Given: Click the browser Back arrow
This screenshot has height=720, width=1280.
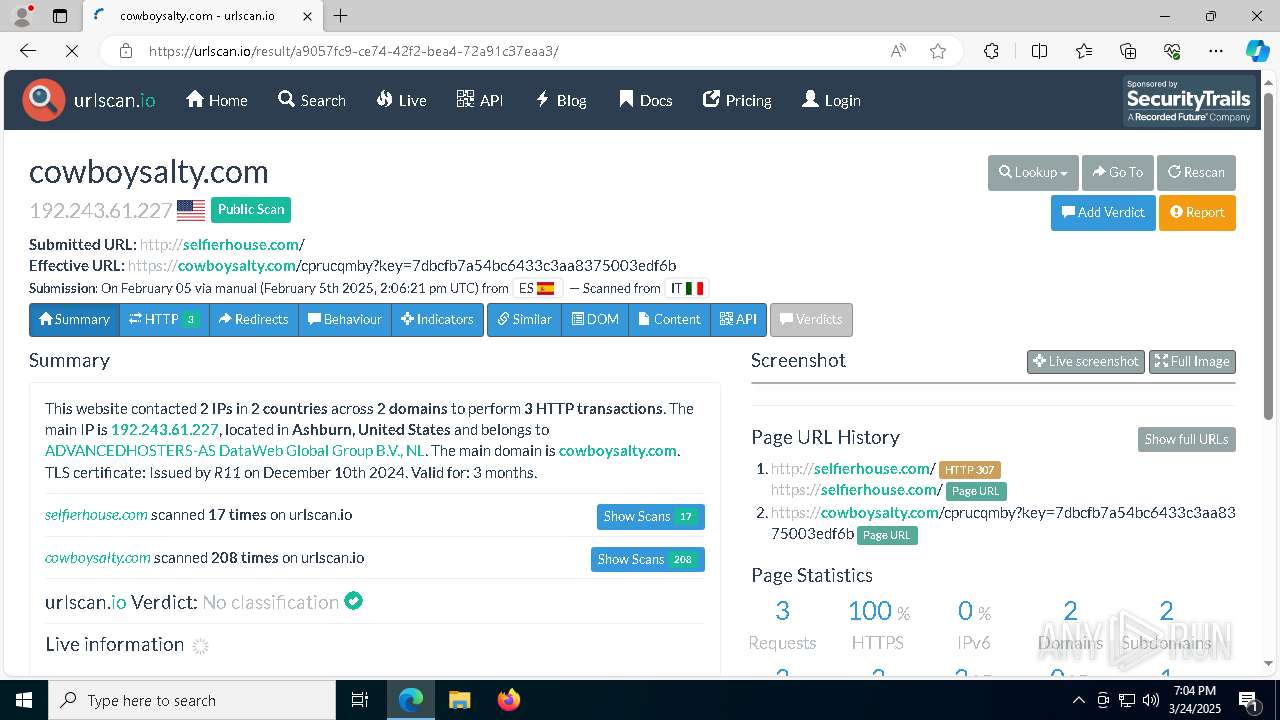Looking at the screenshot, I should click(28, 51).
